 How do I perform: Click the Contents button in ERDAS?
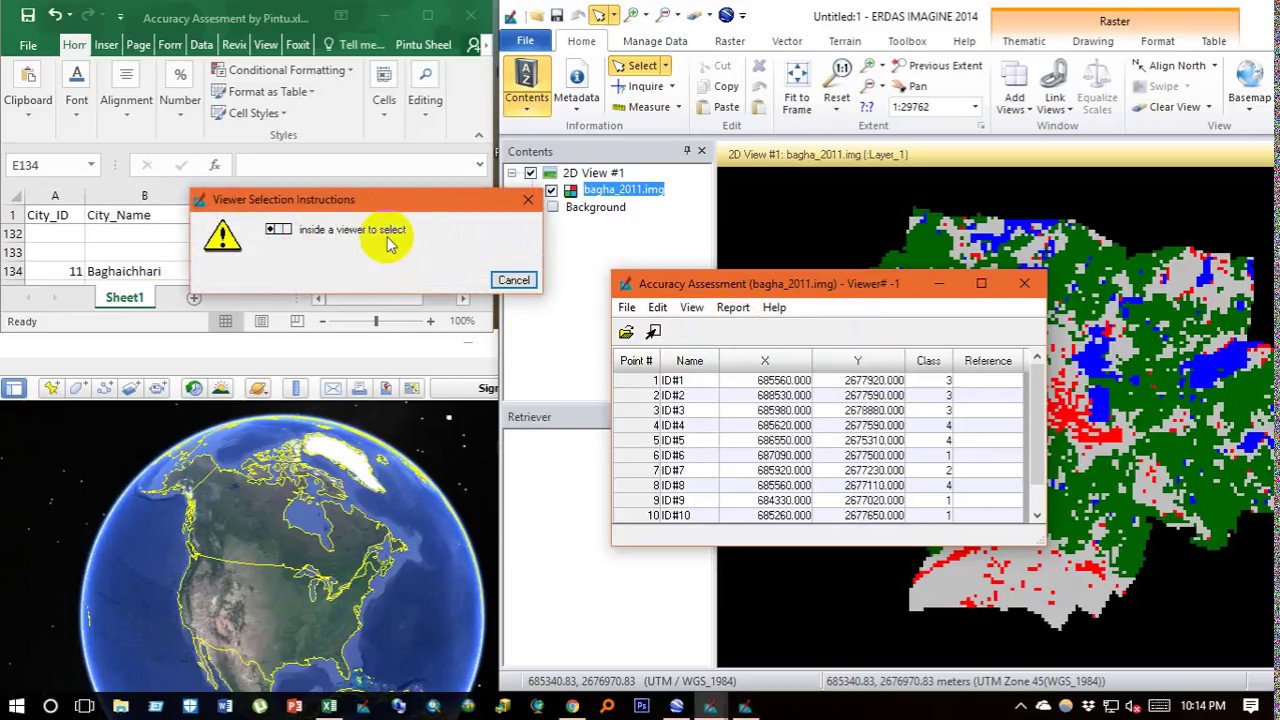527,85
